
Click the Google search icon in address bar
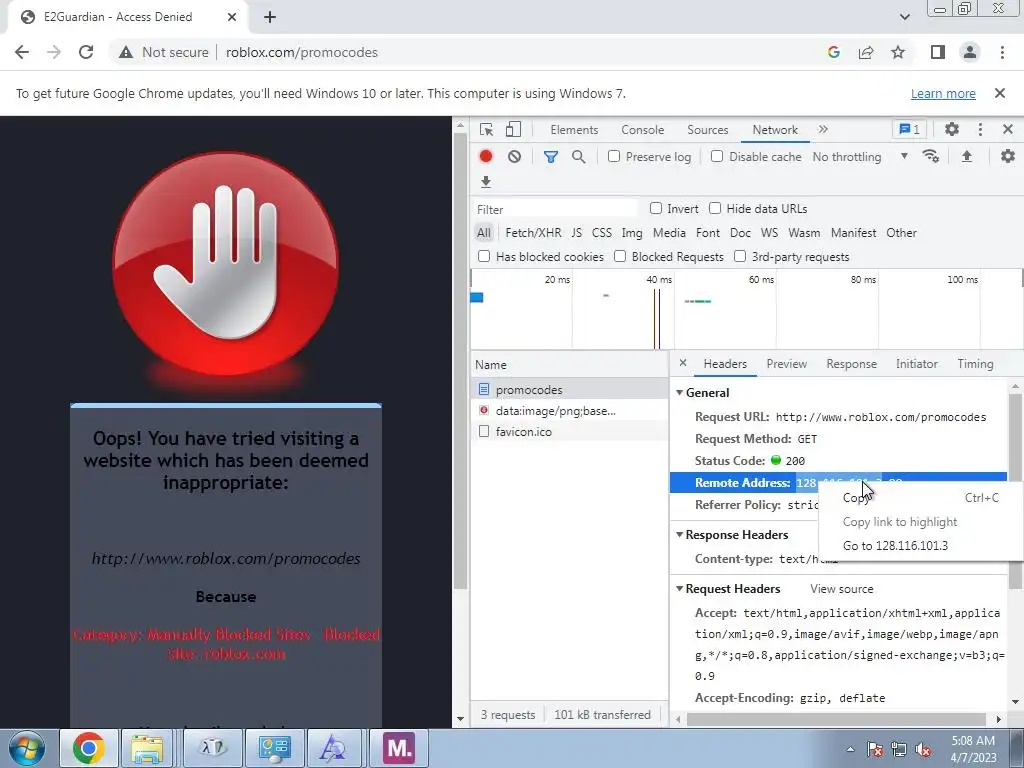[x=833, y=52]
